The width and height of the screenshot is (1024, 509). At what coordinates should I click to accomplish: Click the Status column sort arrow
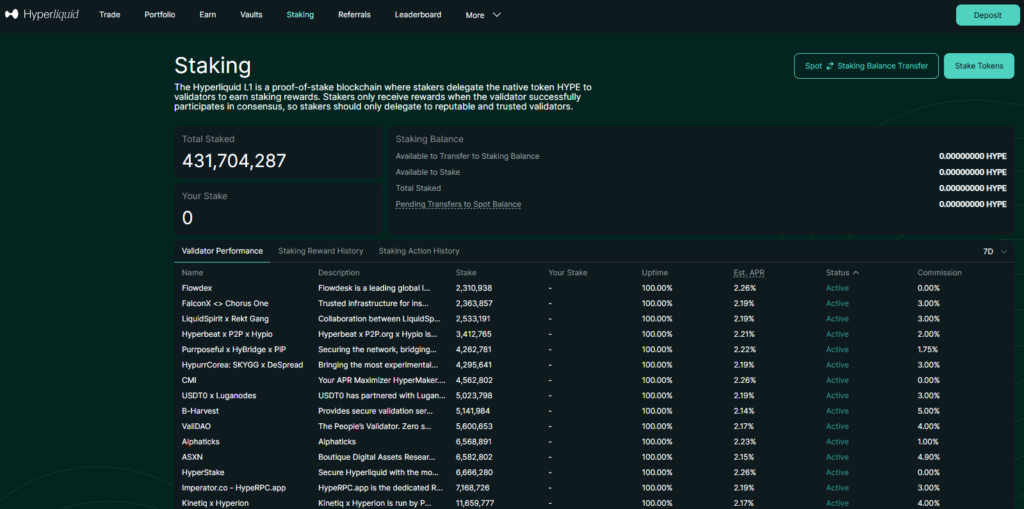coord(855,272)
